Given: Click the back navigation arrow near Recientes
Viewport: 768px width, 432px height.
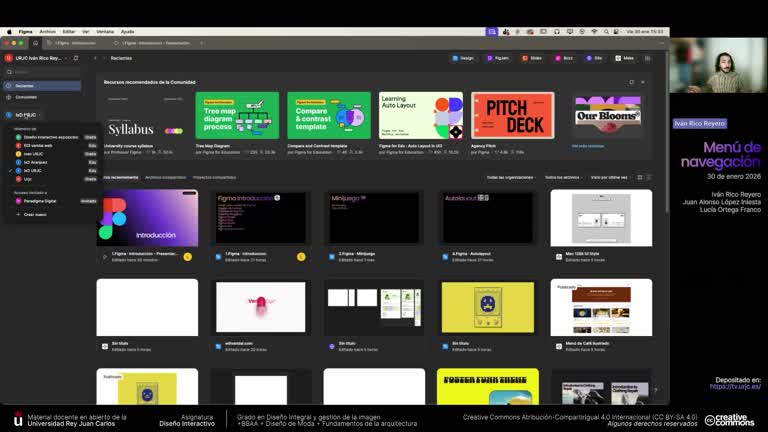Looking at the screenshot, I should [95, 58].
